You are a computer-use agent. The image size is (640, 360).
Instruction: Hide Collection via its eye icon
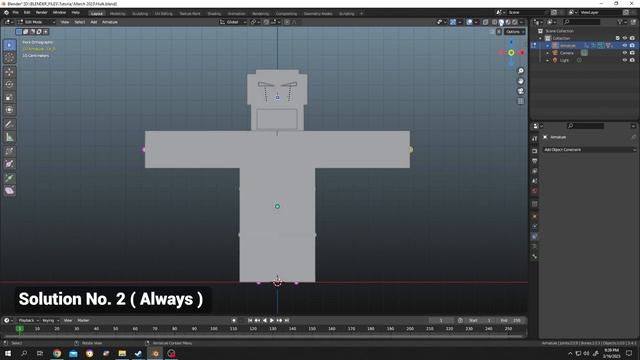click(x=624, y=38)
